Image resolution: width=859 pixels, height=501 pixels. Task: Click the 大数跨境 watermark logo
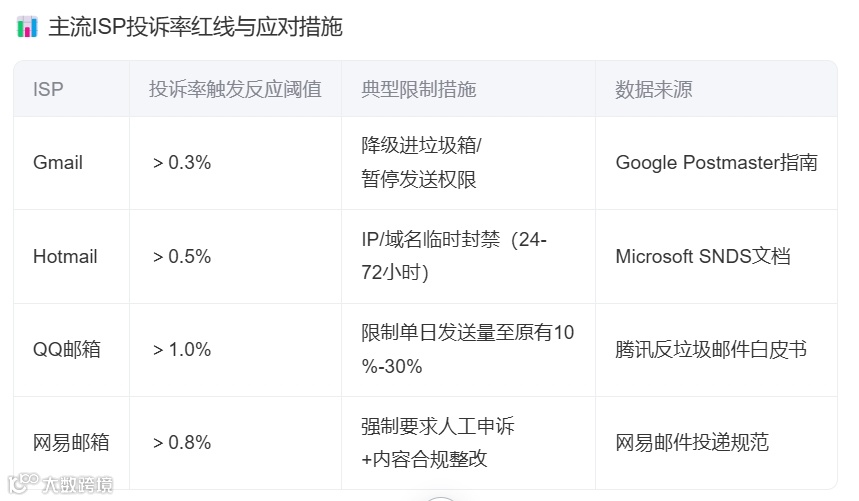60,483
